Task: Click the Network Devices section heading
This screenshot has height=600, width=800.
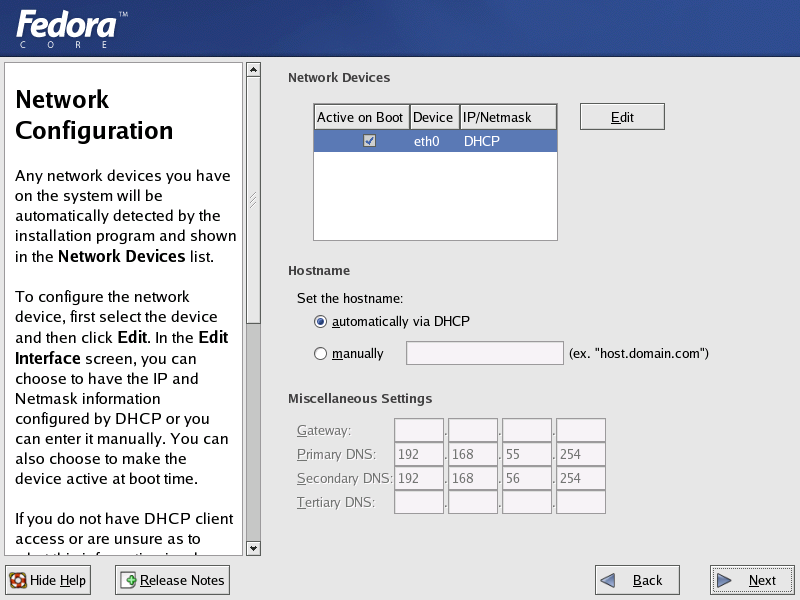Action: (339, 78)
